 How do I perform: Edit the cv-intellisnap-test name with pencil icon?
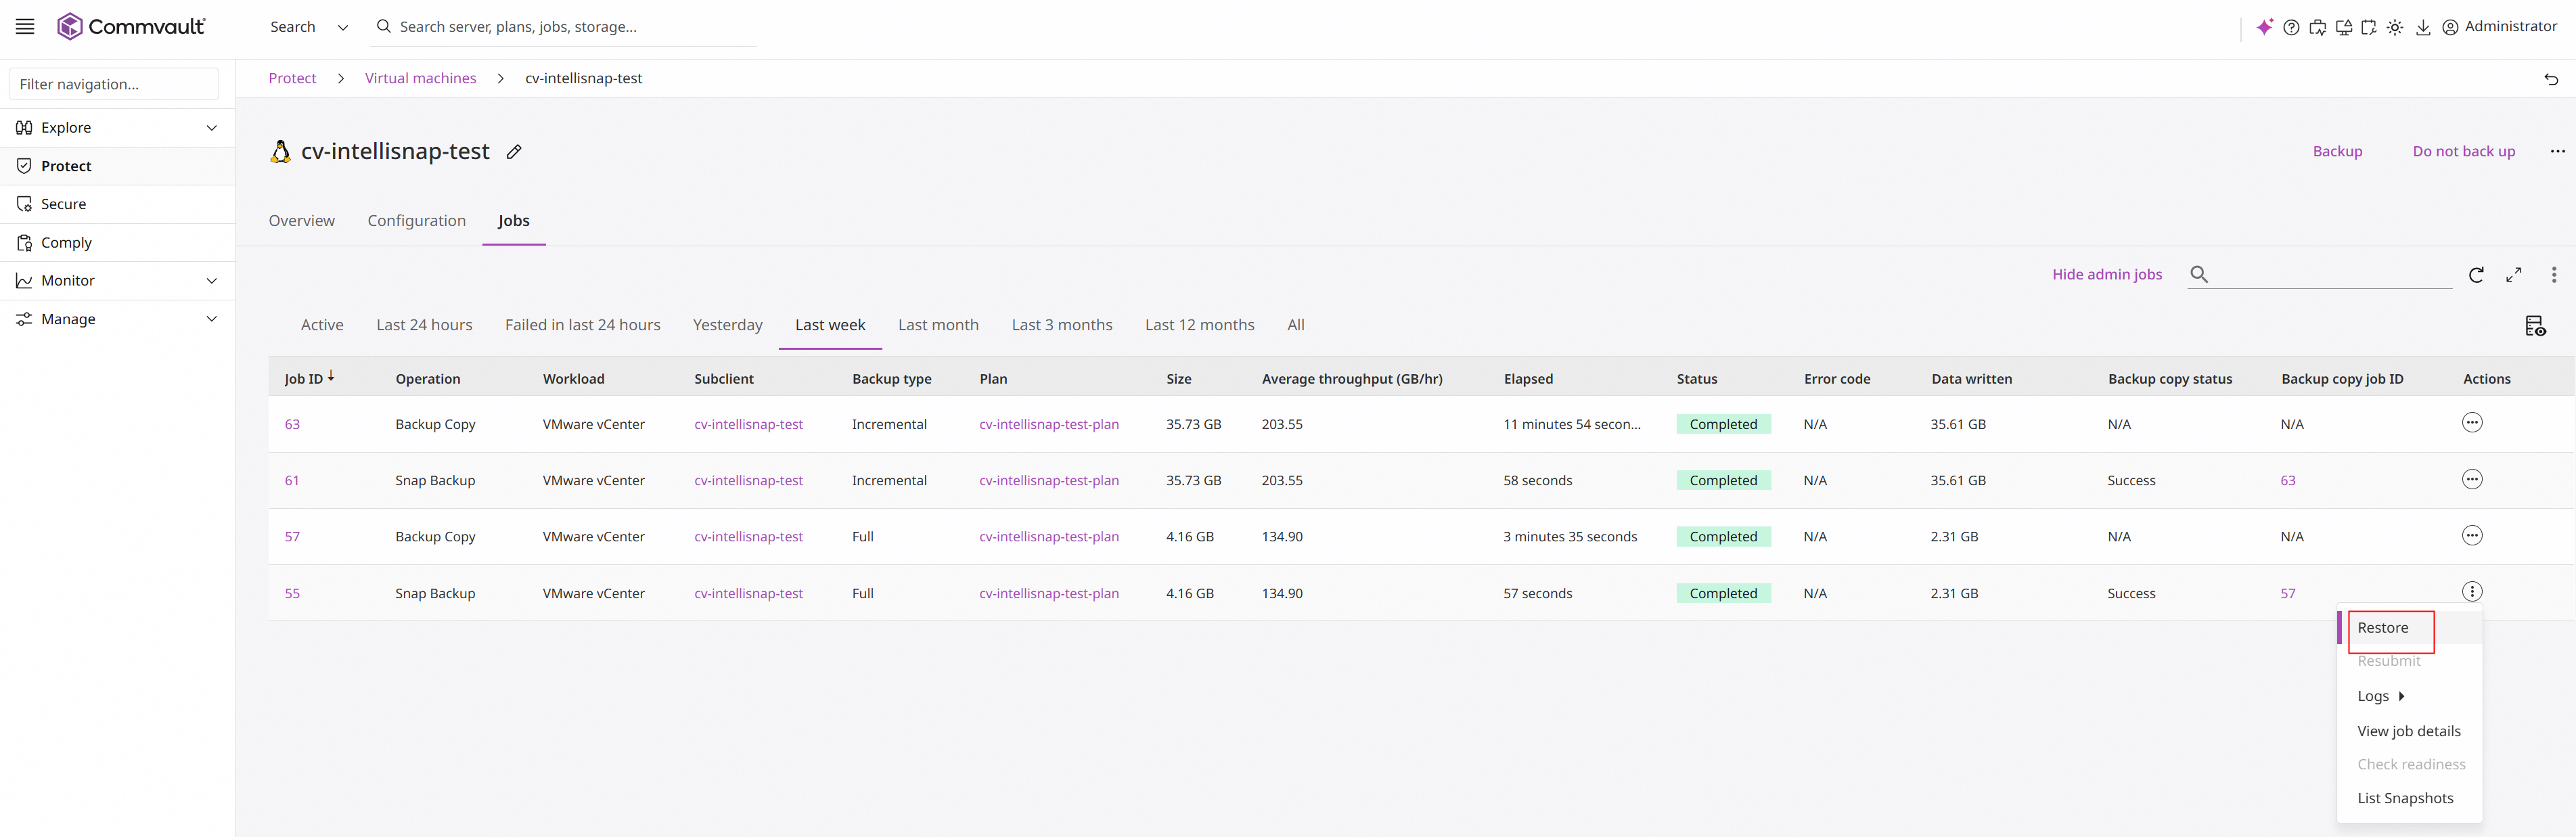tap(514, 152)
